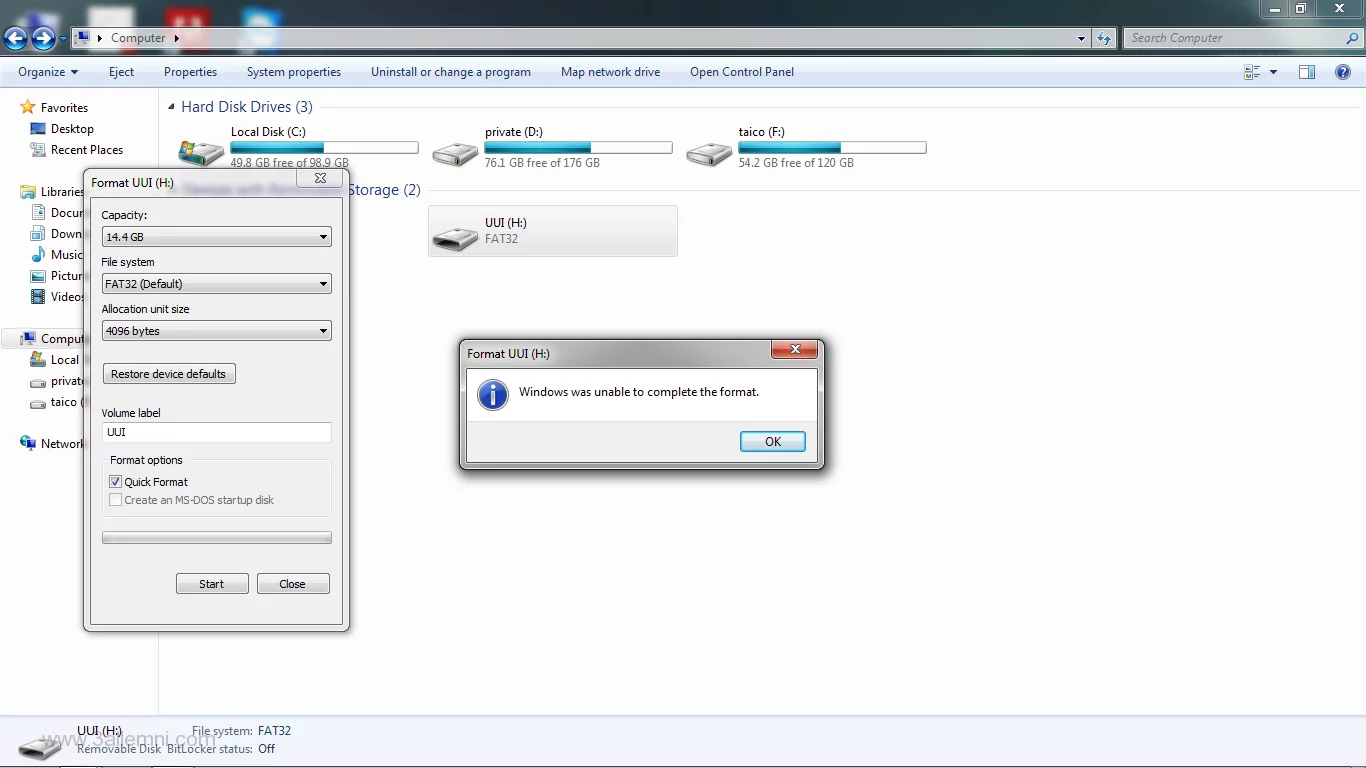1366x768 pixels.
Task: Click the Volume label text field
Action: click(216, 432)
